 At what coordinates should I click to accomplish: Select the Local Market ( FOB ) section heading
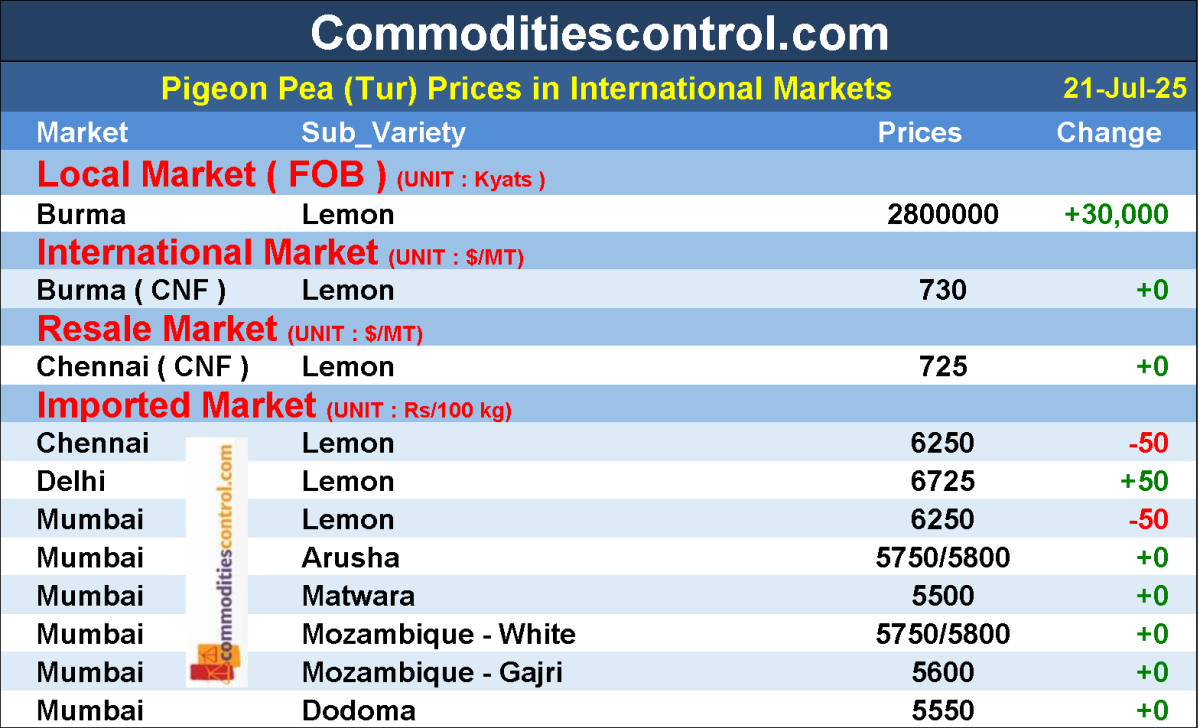pos(212,175)
